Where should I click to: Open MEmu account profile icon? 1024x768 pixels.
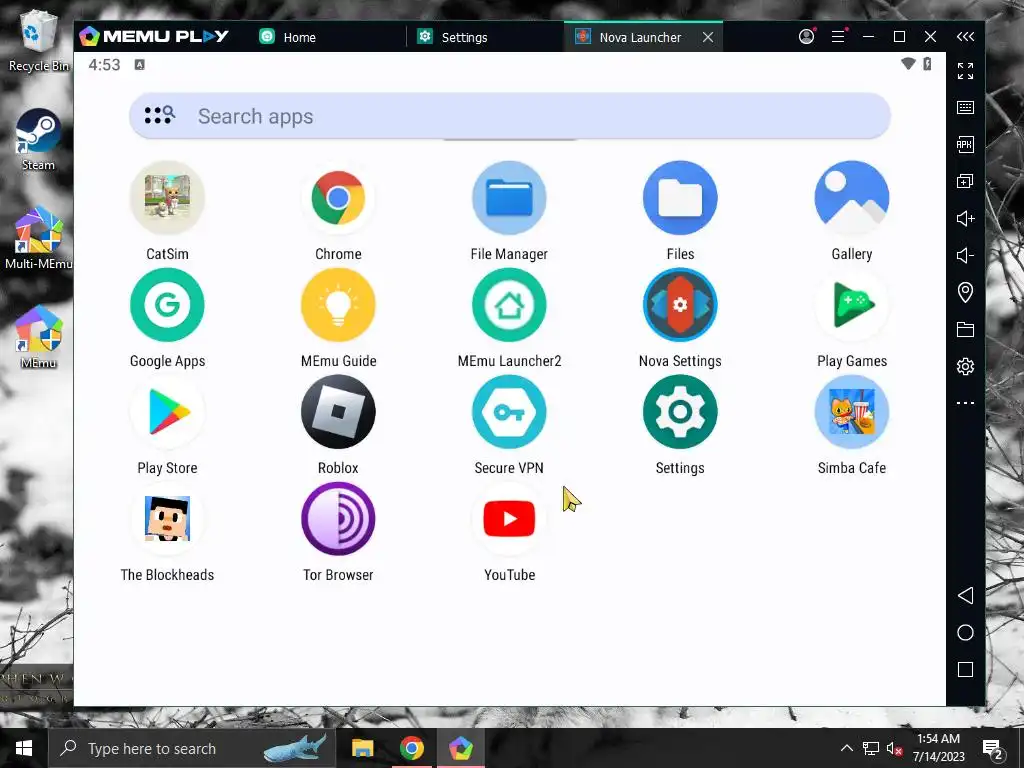tap(807, 37)
